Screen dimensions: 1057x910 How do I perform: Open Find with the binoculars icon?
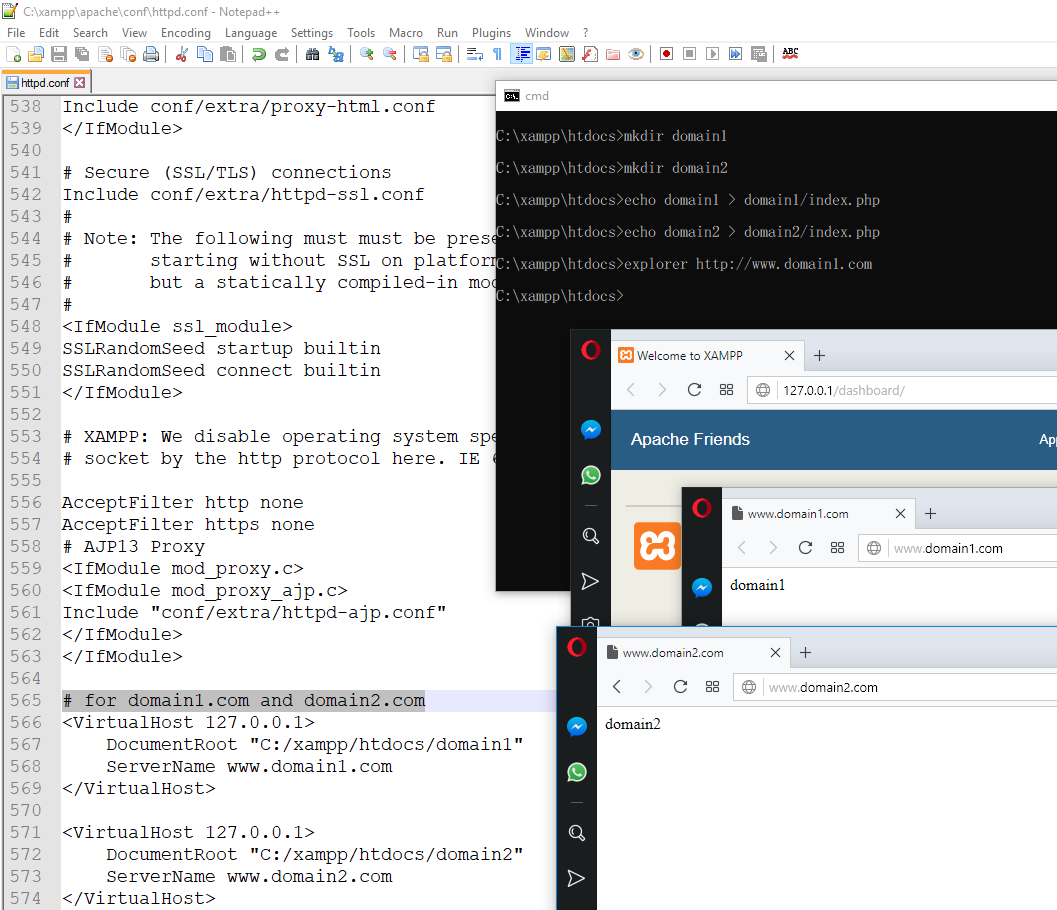tap(312, 54)
